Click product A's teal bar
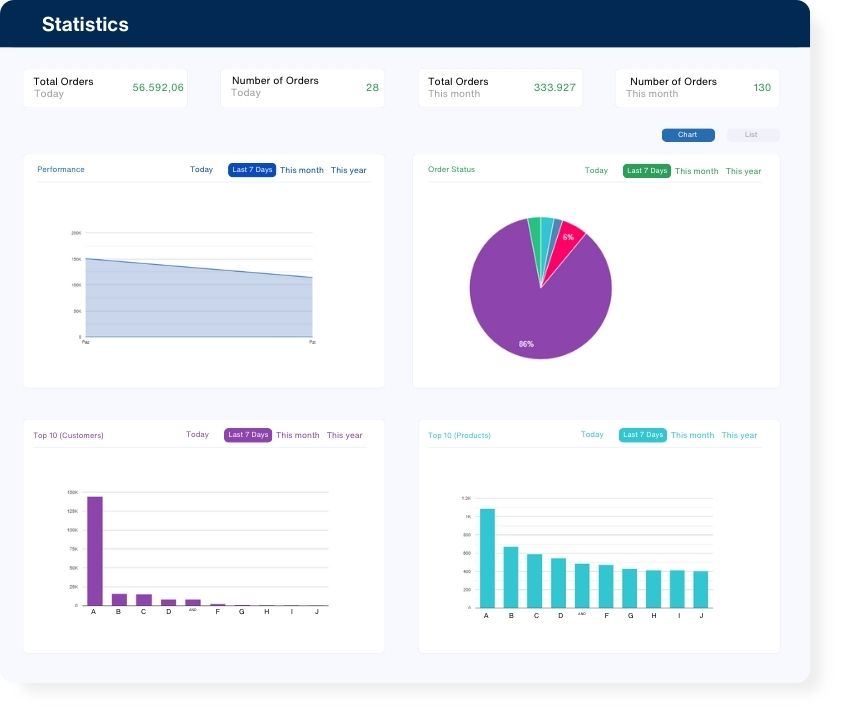This screenshot has width=843, height=710. [x=487, y=558]
